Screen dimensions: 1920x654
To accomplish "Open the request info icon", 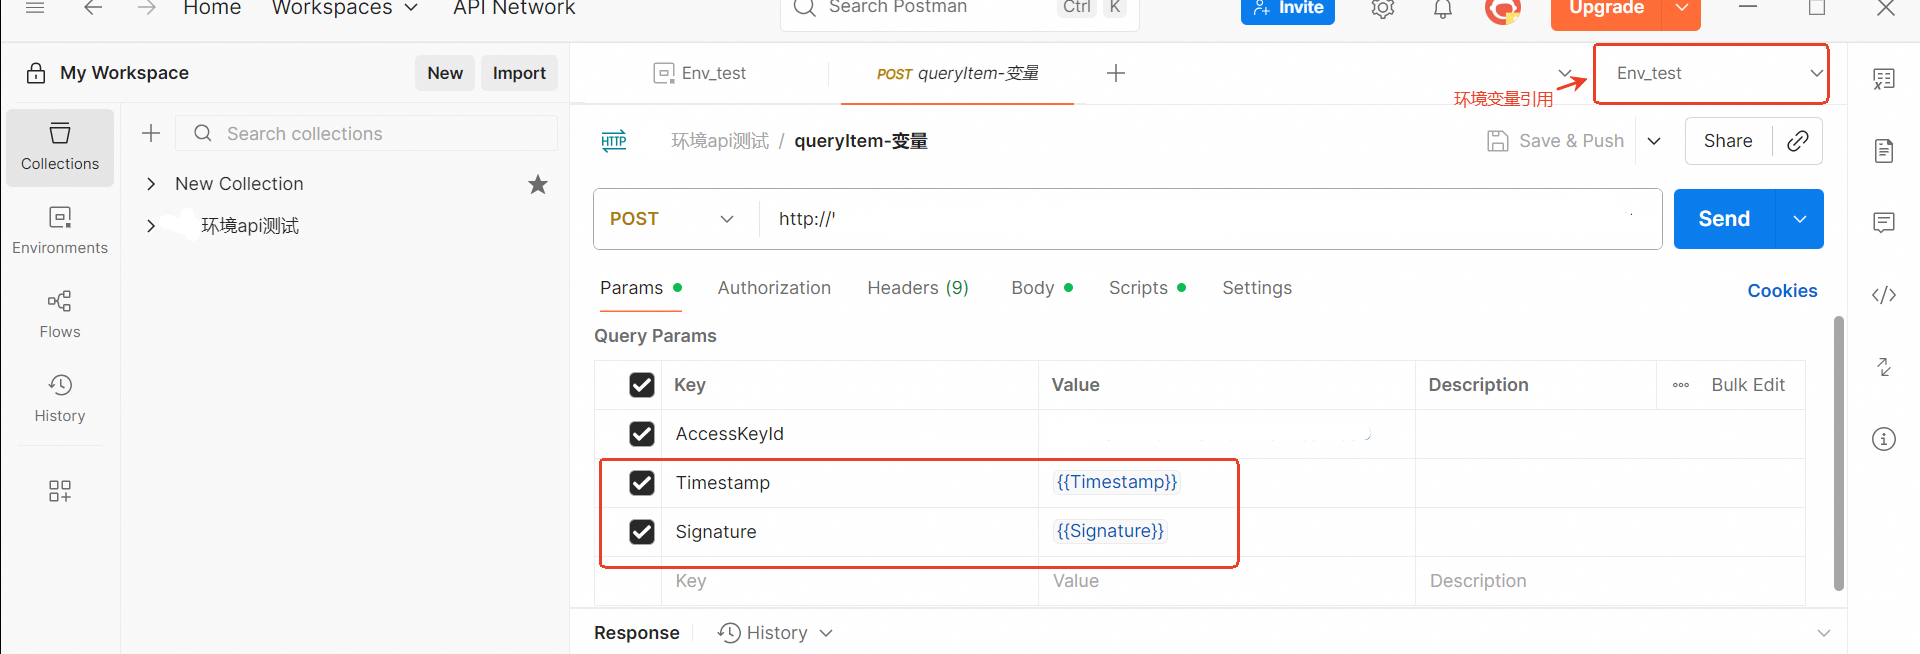I will (1884, 439).
